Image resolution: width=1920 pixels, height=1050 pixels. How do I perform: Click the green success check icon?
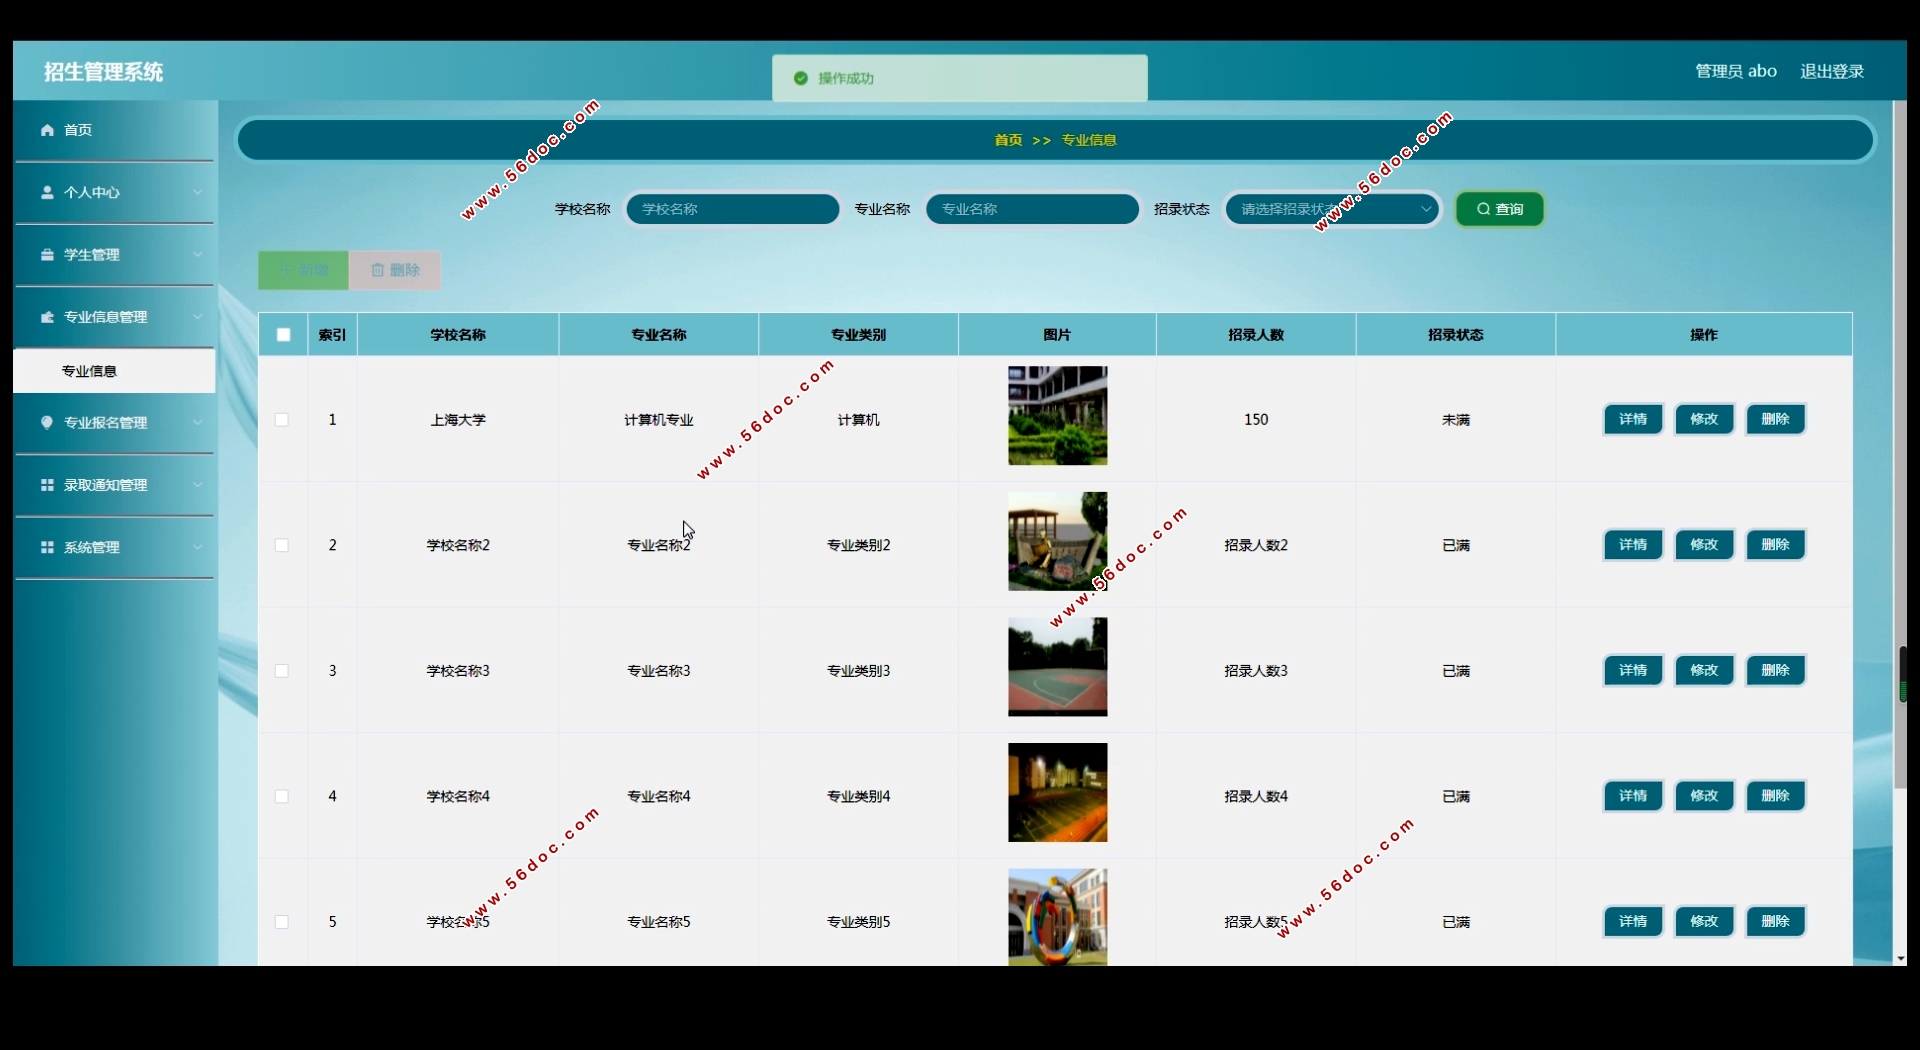800,78
